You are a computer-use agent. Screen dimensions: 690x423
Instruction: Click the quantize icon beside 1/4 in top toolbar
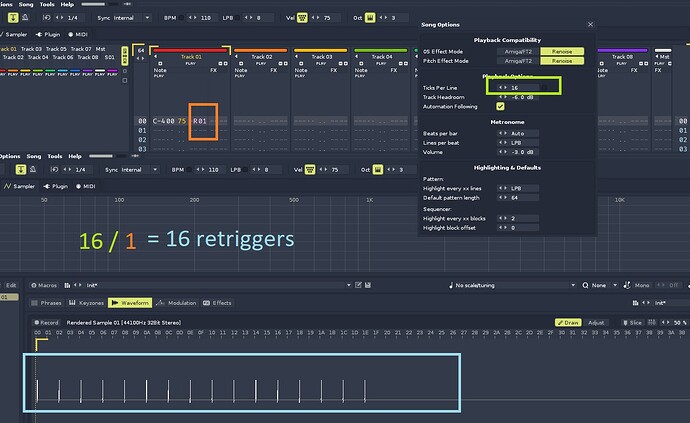[x=47, y=18]
